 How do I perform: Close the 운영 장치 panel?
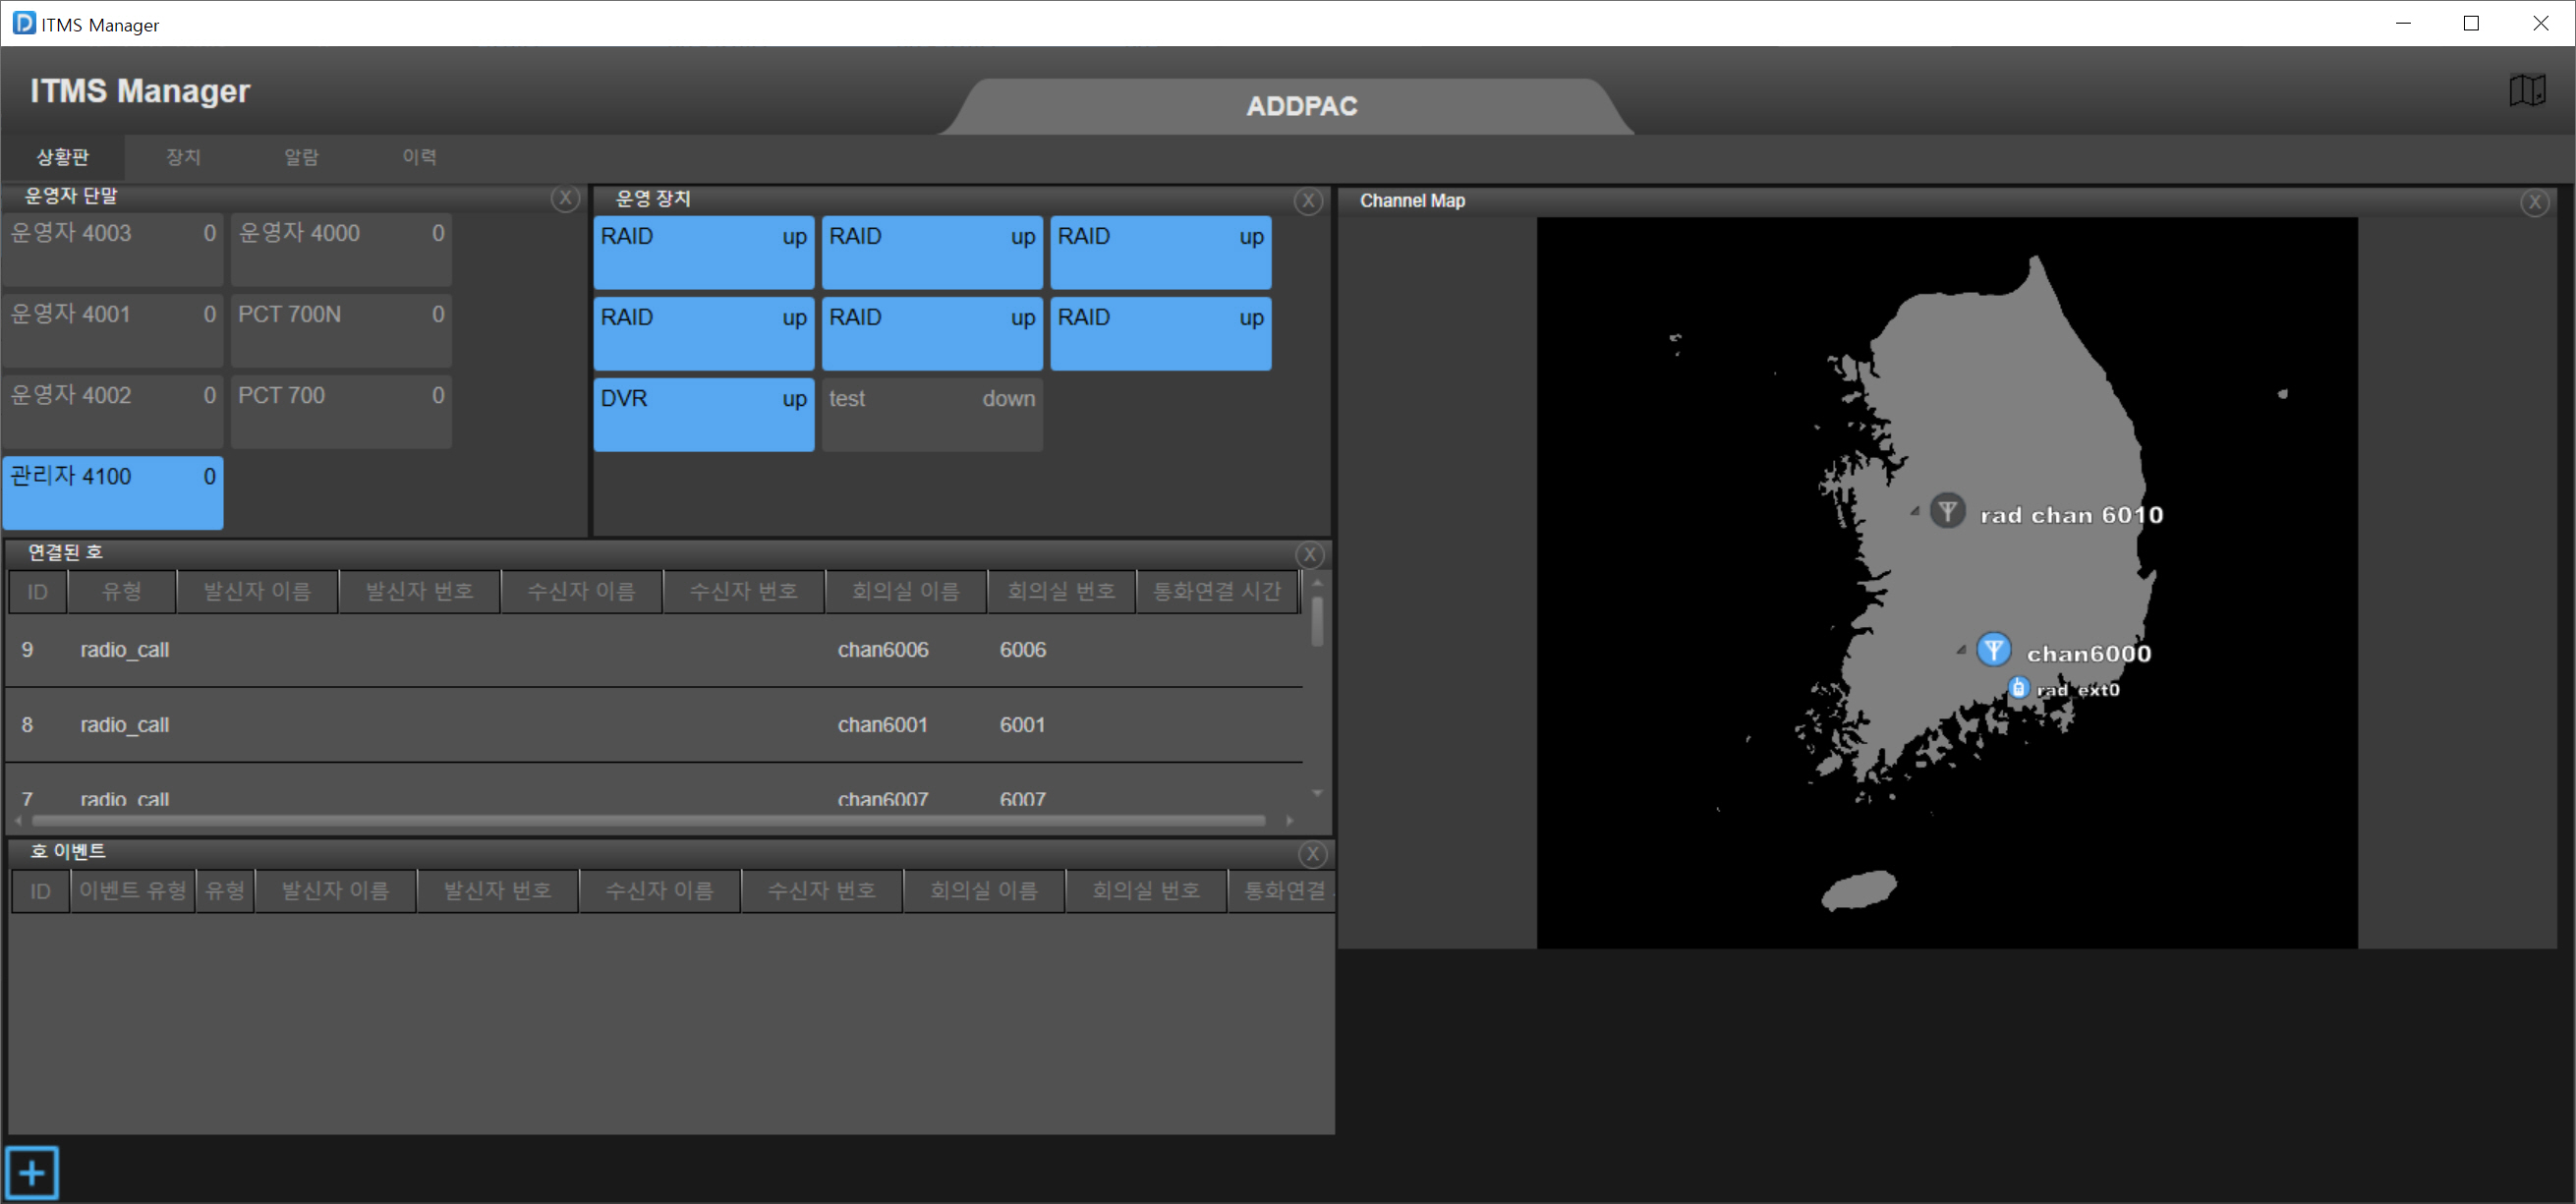coord(1307,201)
